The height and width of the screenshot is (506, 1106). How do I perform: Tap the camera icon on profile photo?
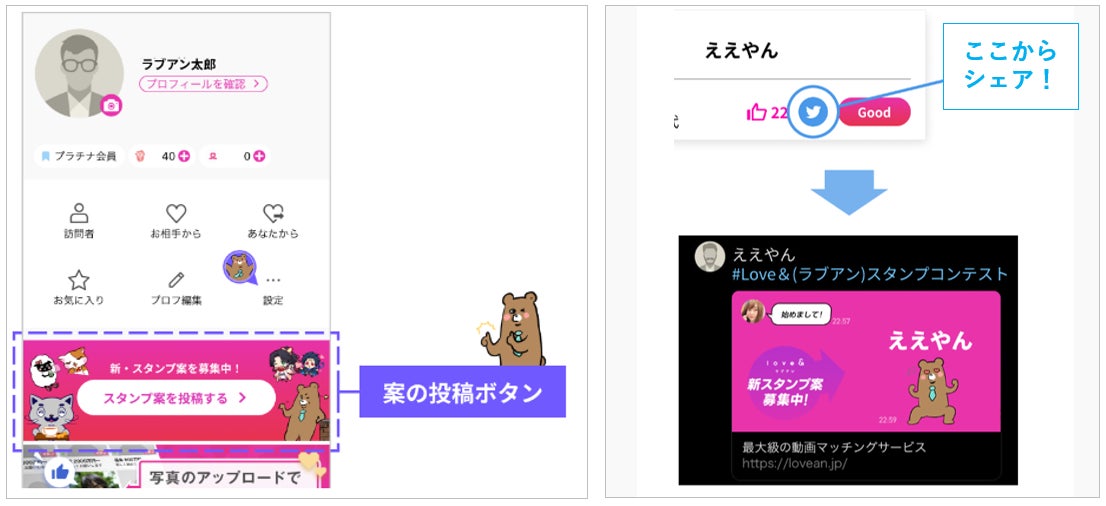coord(111,106)
